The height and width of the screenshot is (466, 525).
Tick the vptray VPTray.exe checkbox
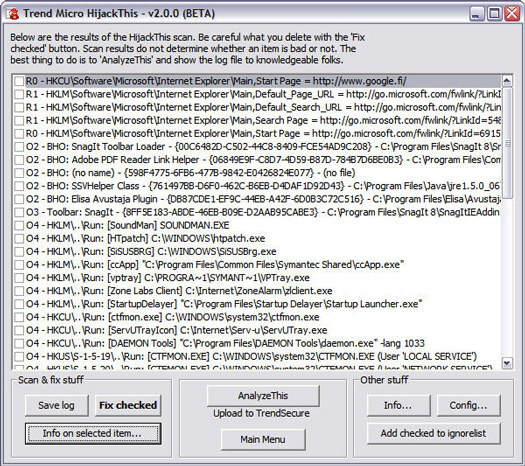pos(19,278)
